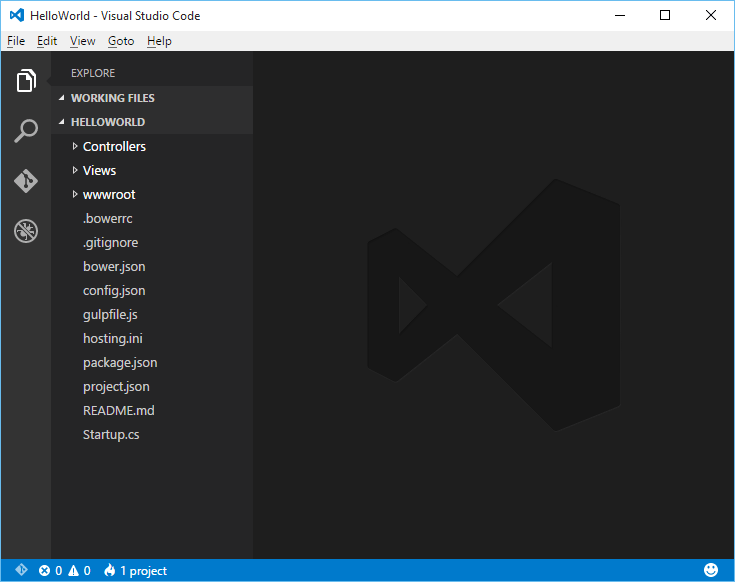Click the WORKING FILES header text
735x582 pixels.
(112, 98)
